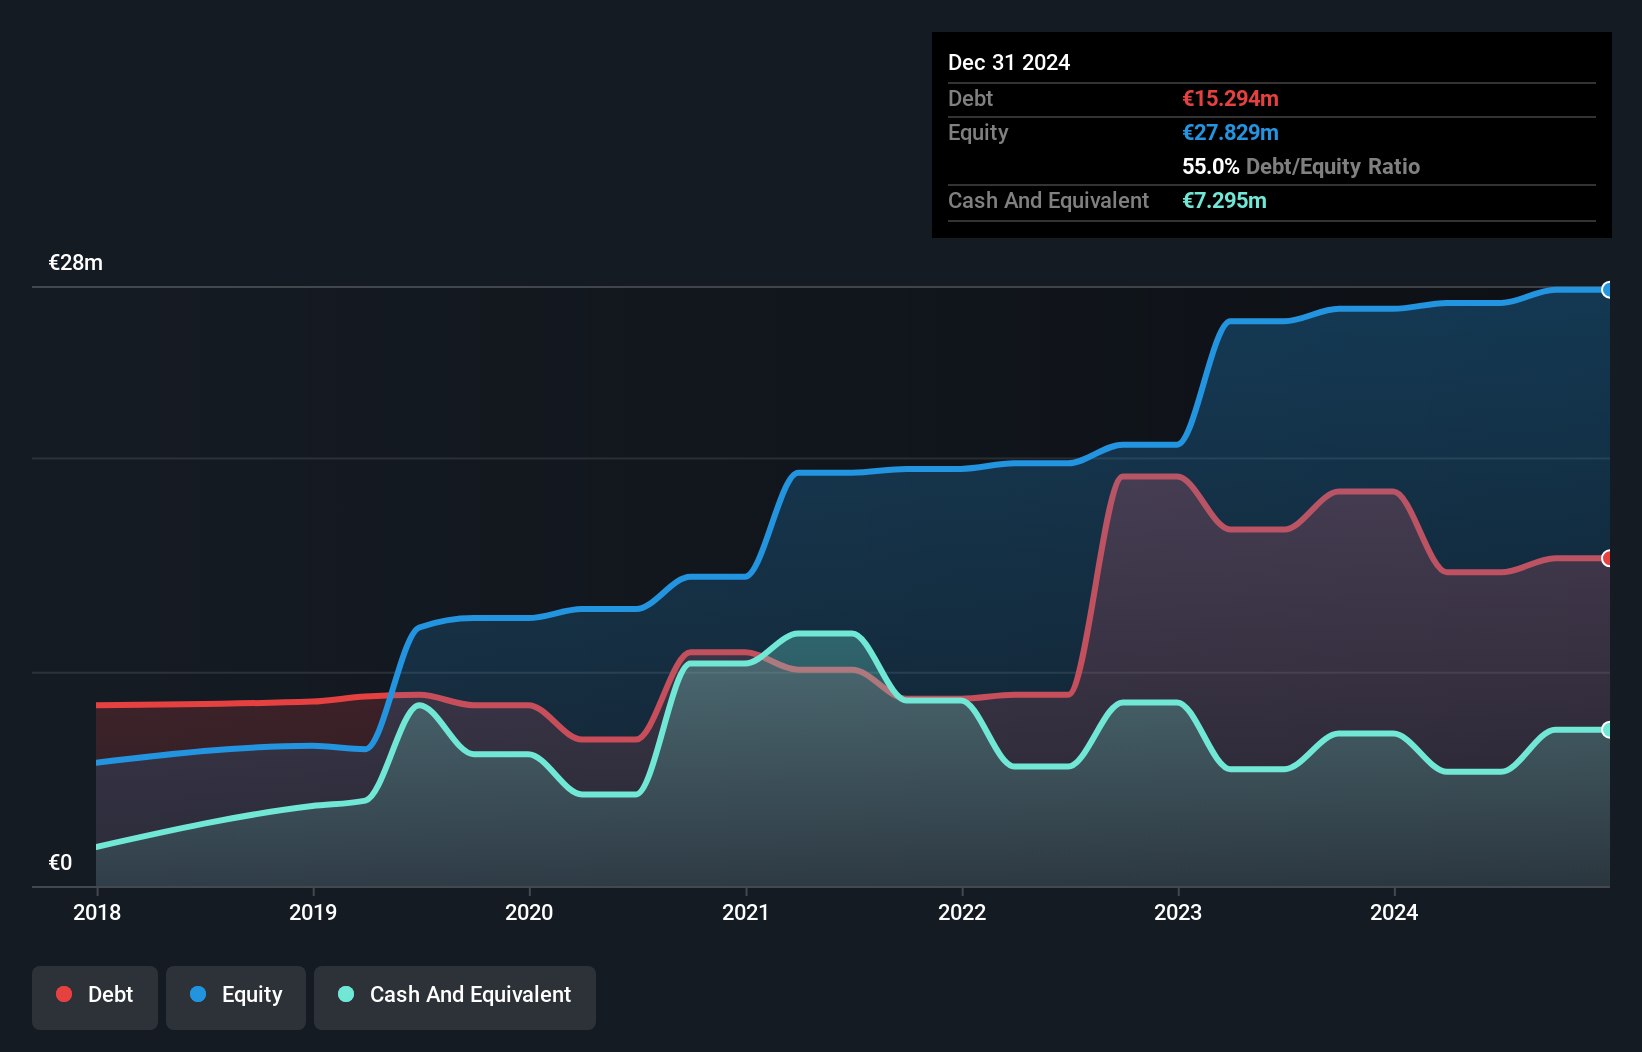Click the Debt endpoint marker at Dec 2024
The width and height of the screenshot is (1642, 1052).
pyautogui.click(x=1607, y=558)
